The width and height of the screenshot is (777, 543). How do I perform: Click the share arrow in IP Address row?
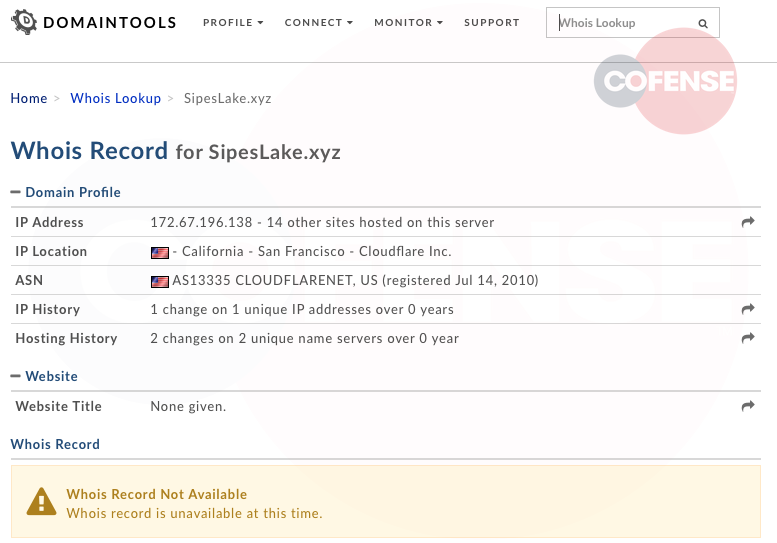pos(748,221)
